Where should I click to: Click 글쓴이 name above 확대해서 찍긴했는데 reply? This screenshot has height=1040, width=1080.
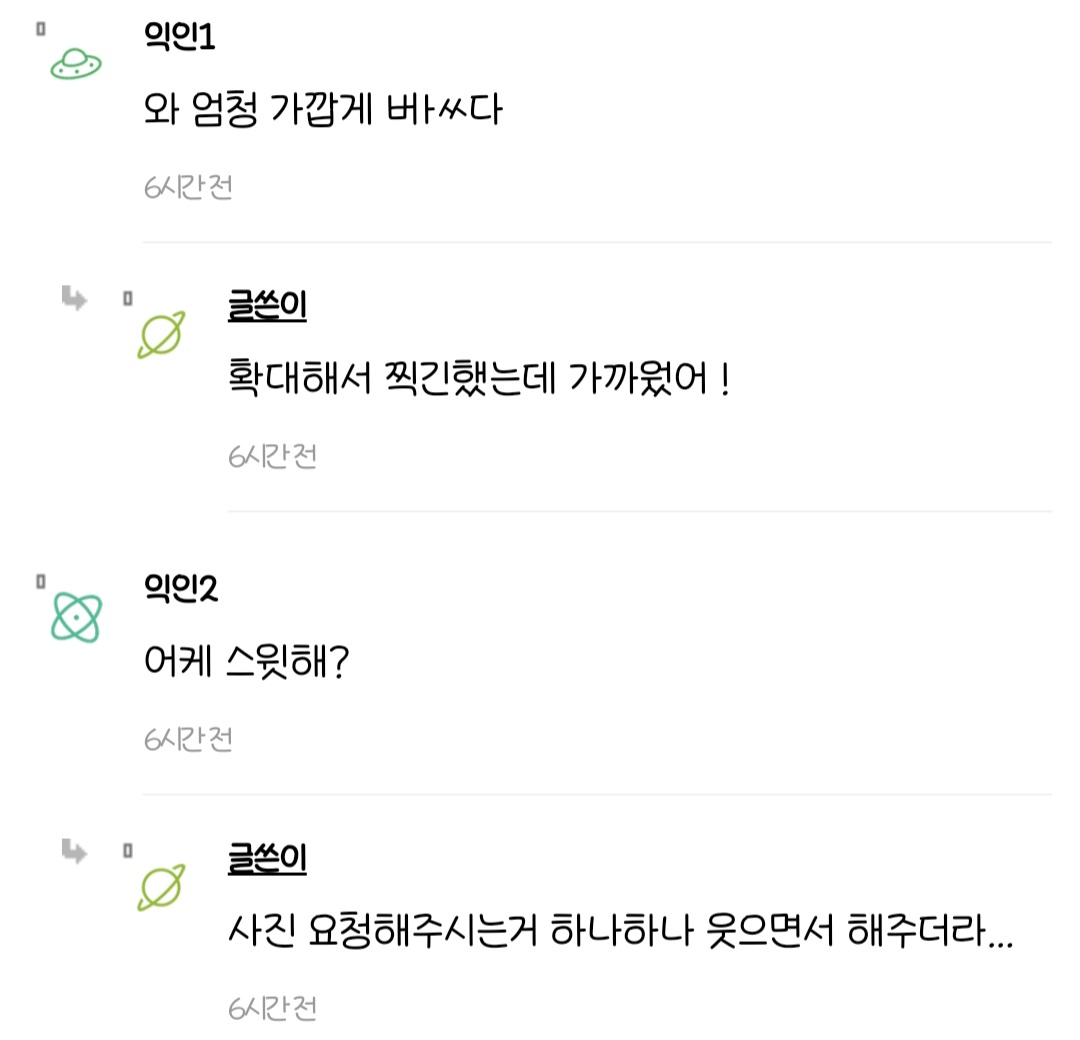pos(267,306)
